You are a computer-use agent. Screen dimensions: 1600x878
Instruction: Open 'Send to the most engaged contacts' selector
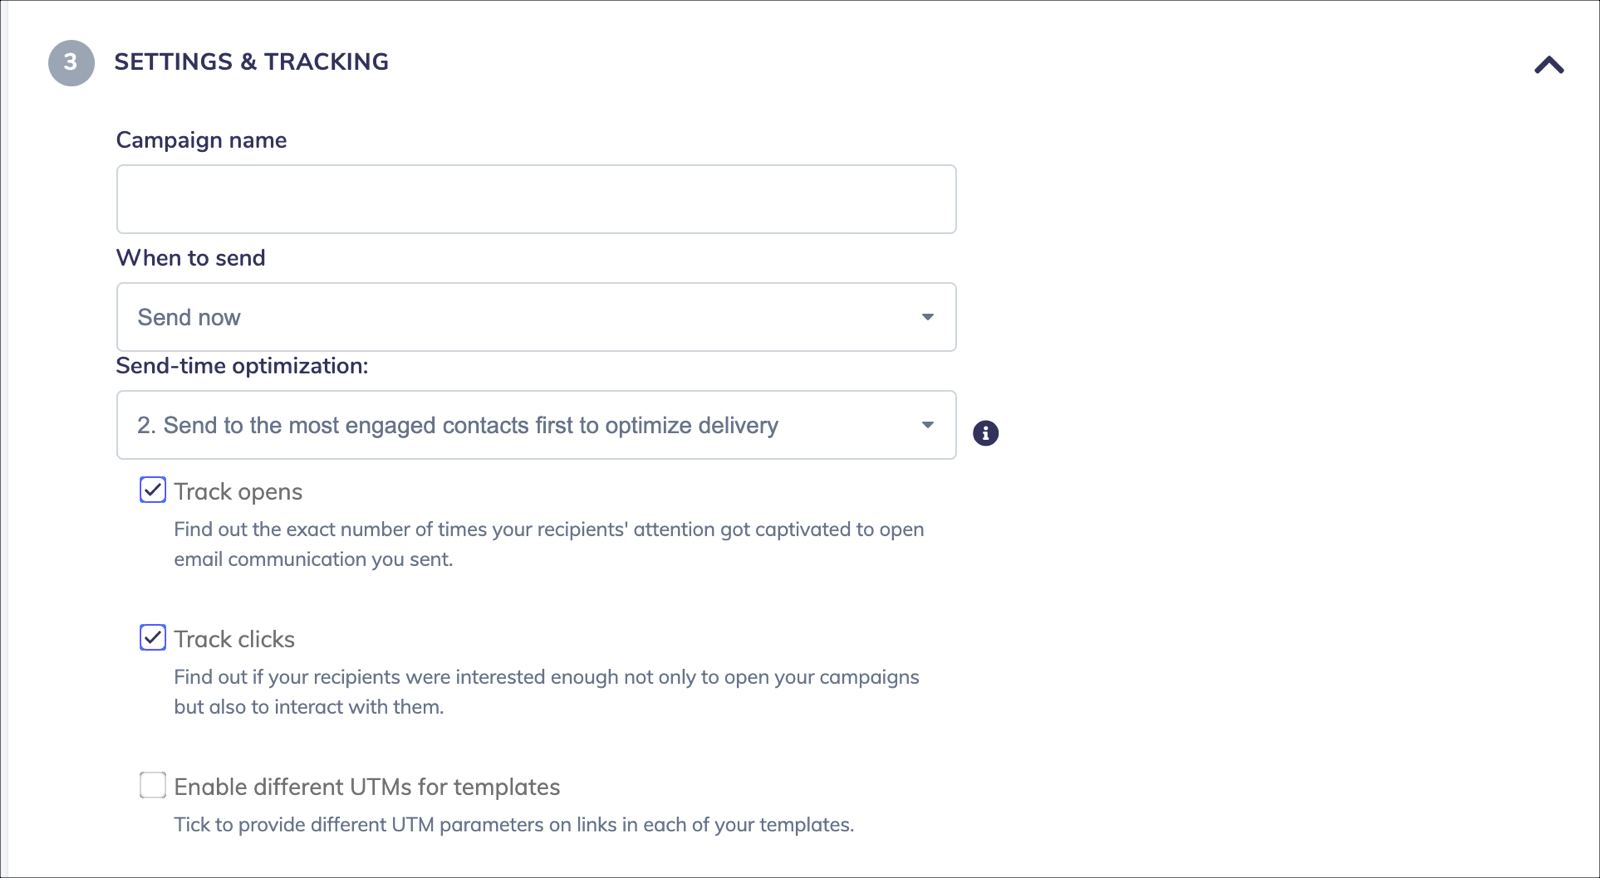click(x=536, y=425)
